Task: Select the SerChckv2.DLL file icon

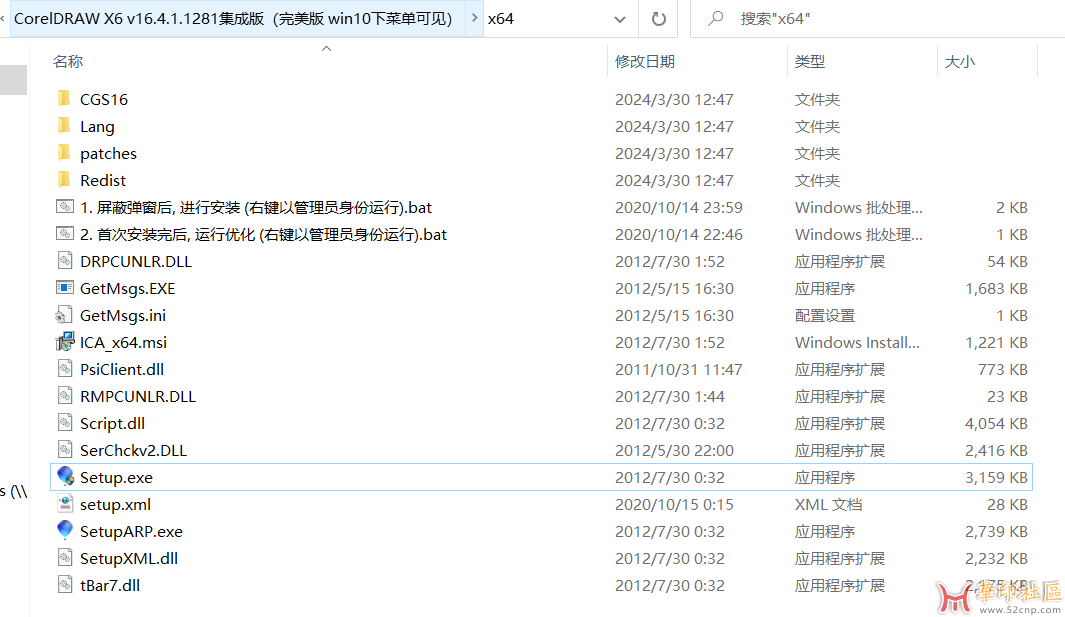Action: 65,450
